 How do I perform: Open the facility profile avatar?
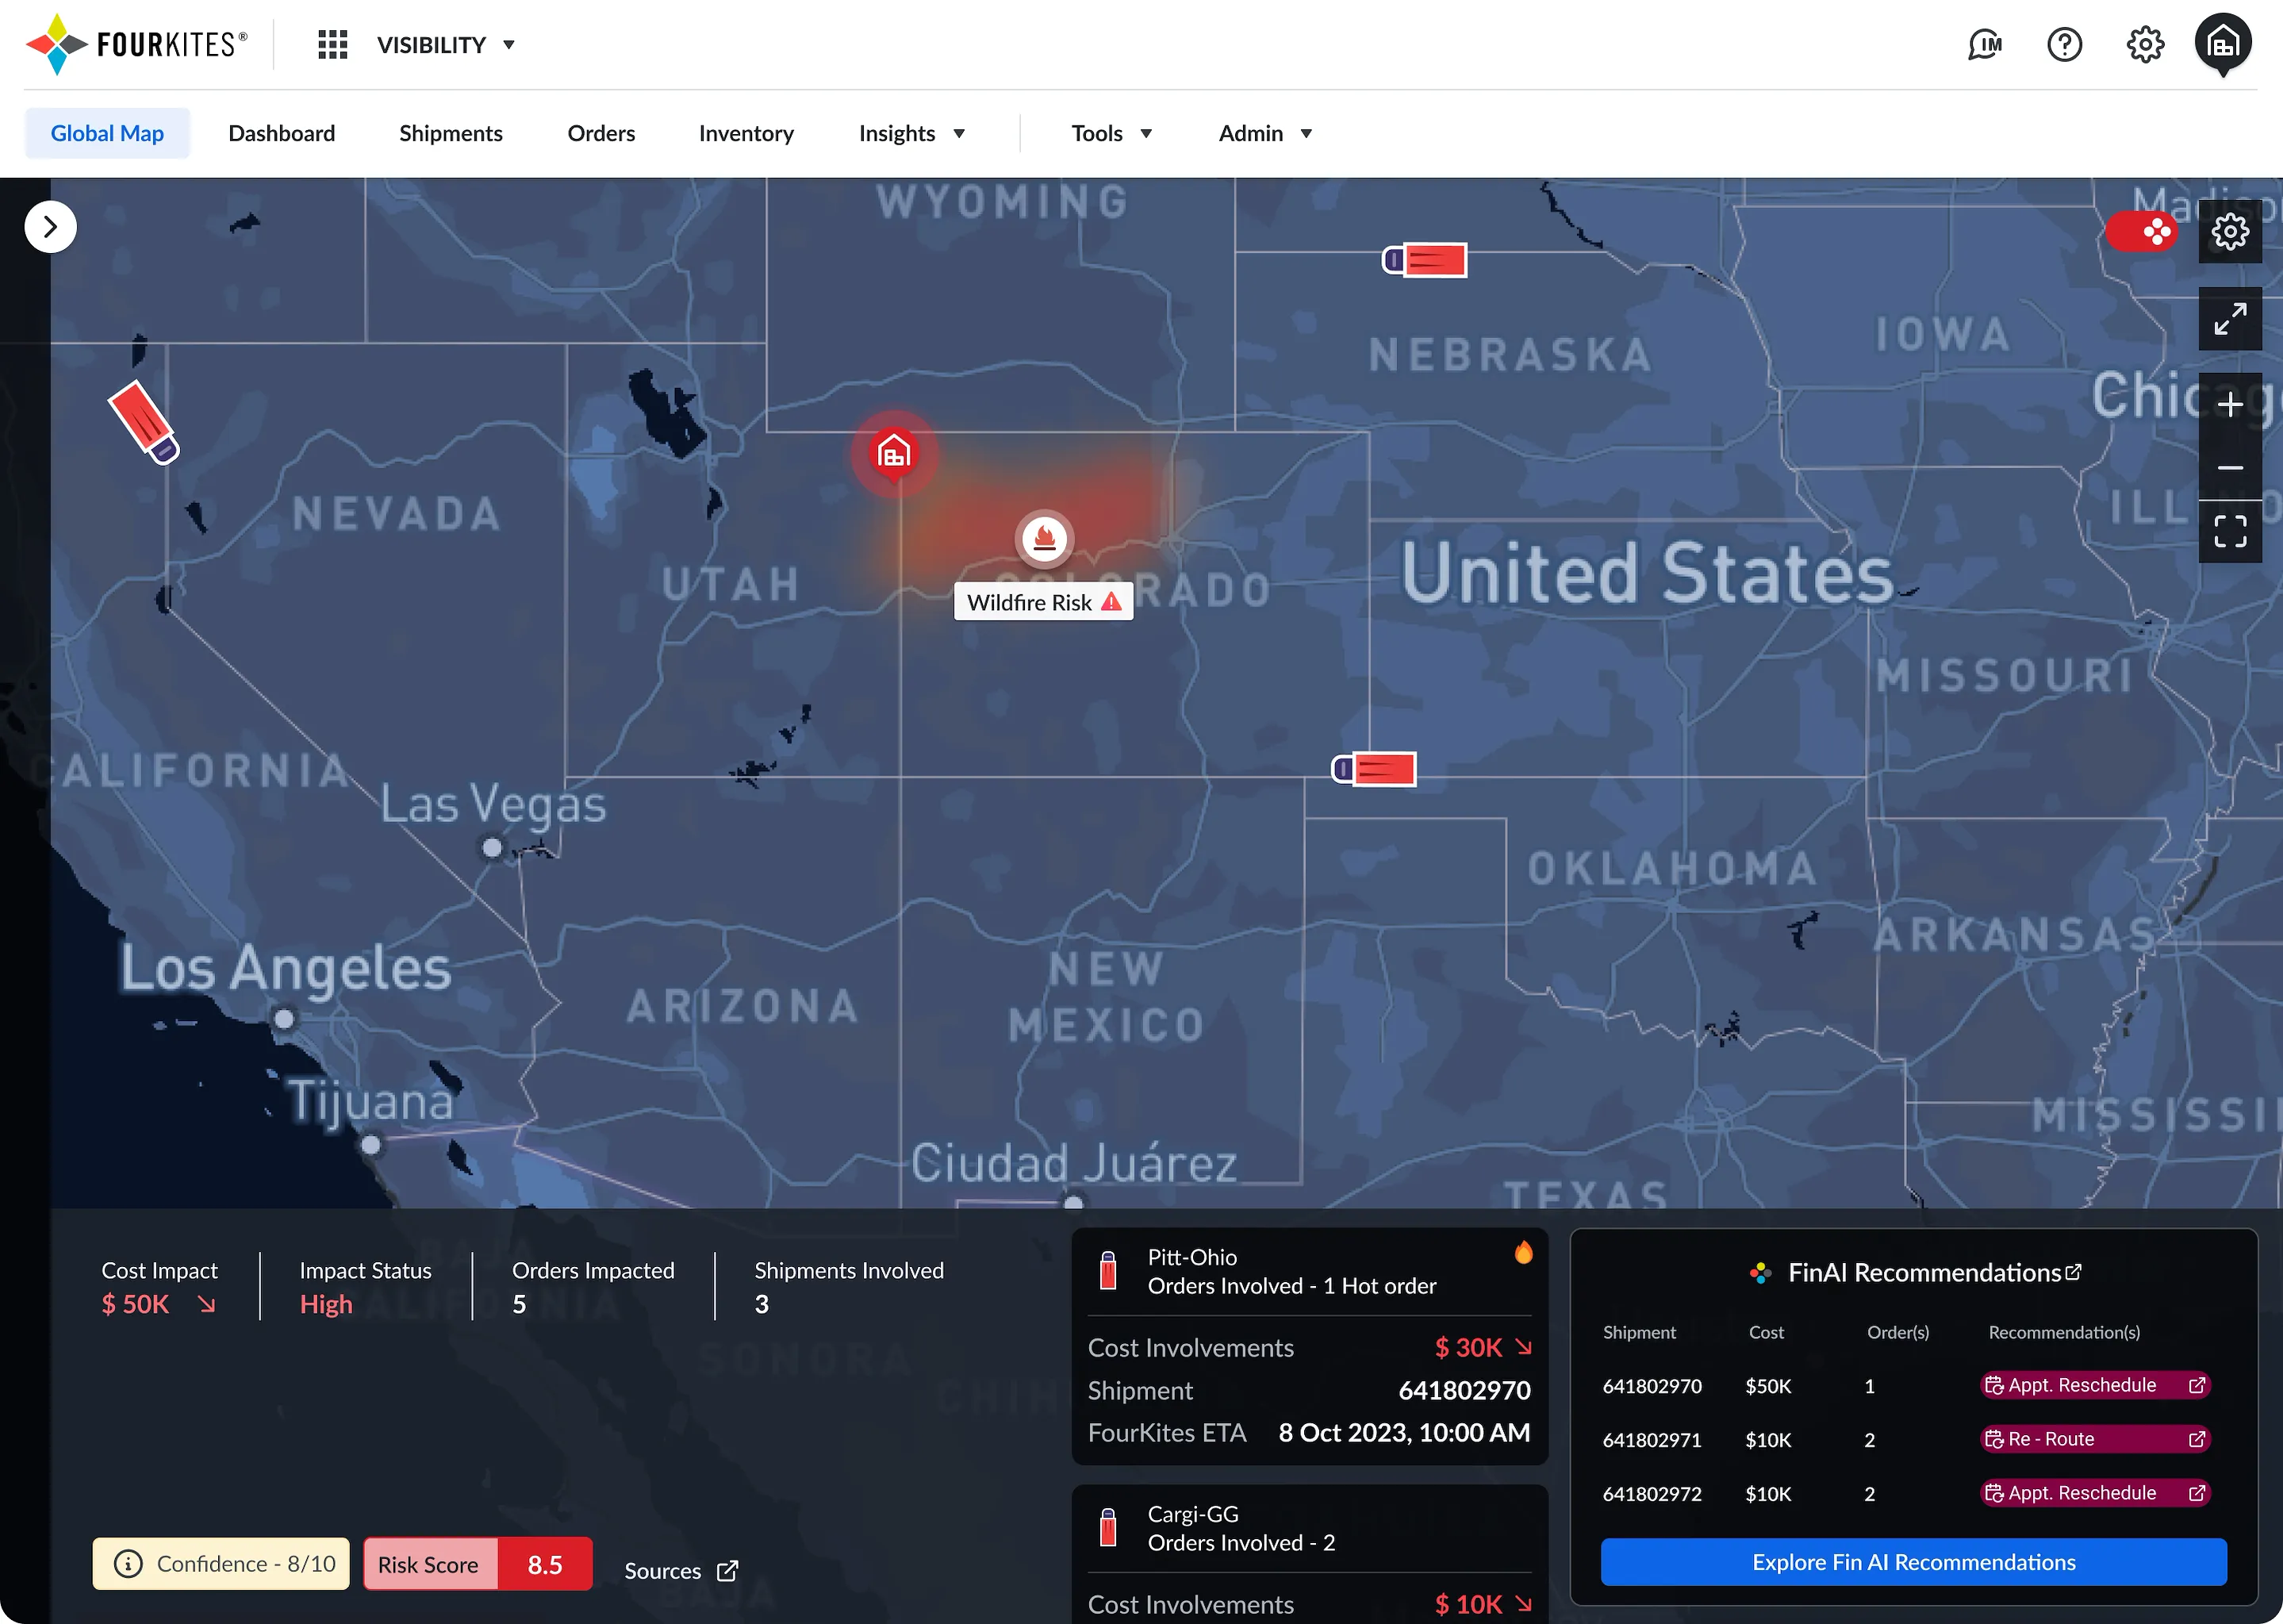pos(2223,44)
